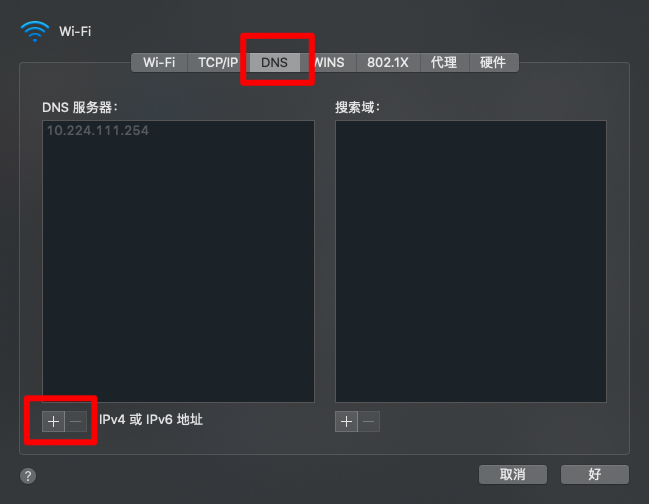
Task: Click the IPv4 或 IPv6 地址 label
Action: (x=151, y=420)
